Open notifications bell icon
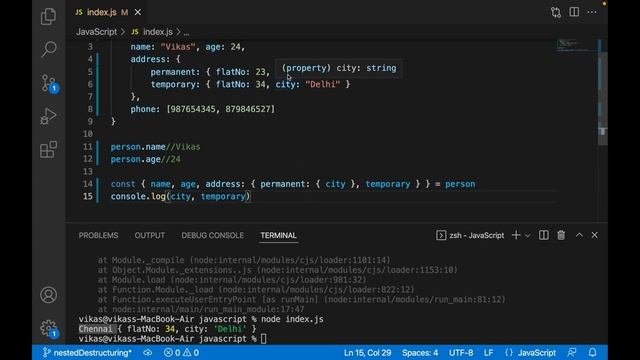Viewport: 640px width, 360px height. (x=593, y=353)
